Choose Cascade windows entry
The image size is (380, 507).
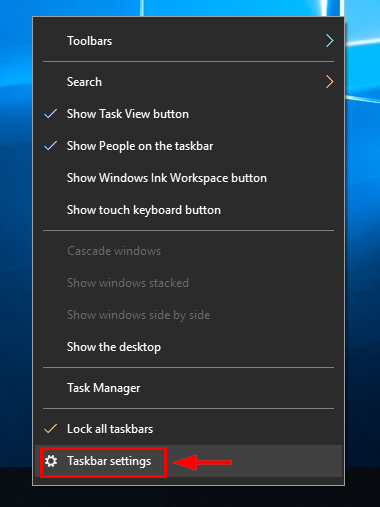tap(189, 251)
